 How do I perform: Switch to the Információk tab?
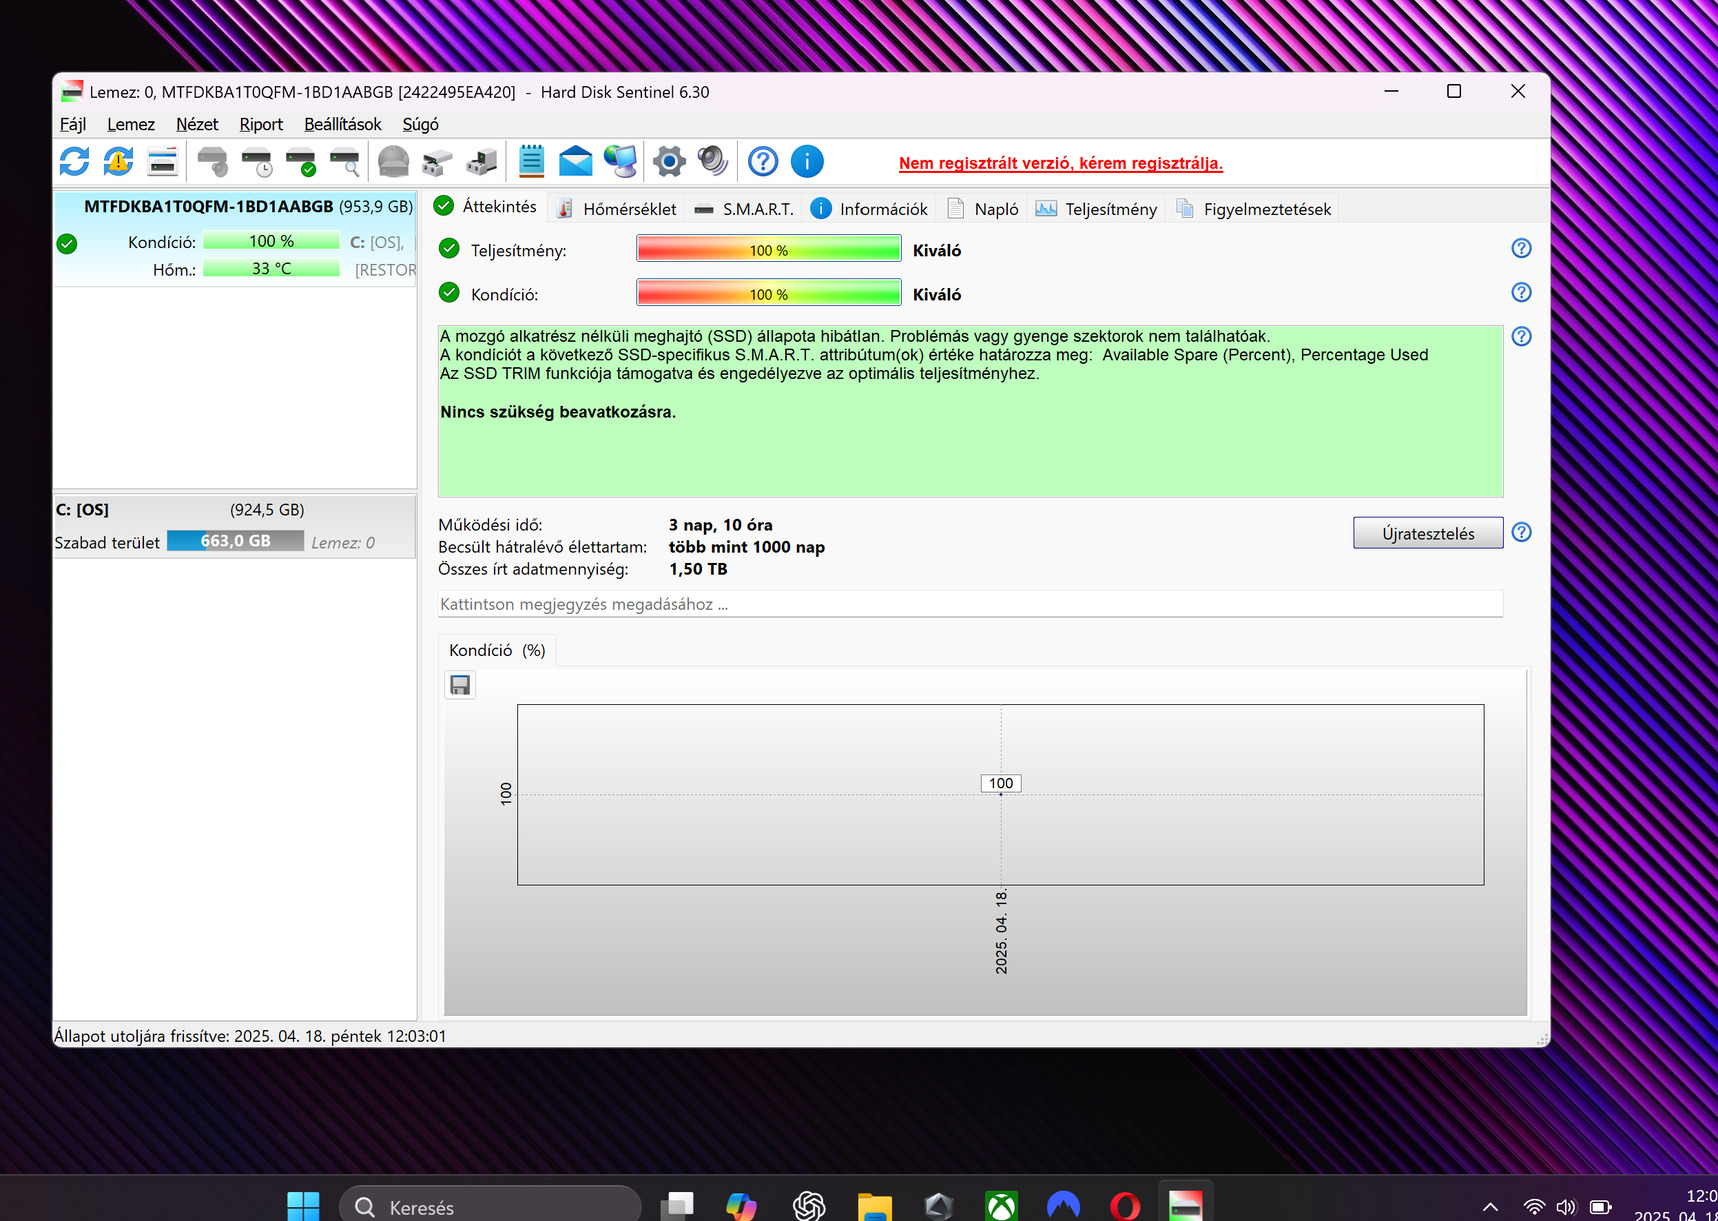coord(870,209)
